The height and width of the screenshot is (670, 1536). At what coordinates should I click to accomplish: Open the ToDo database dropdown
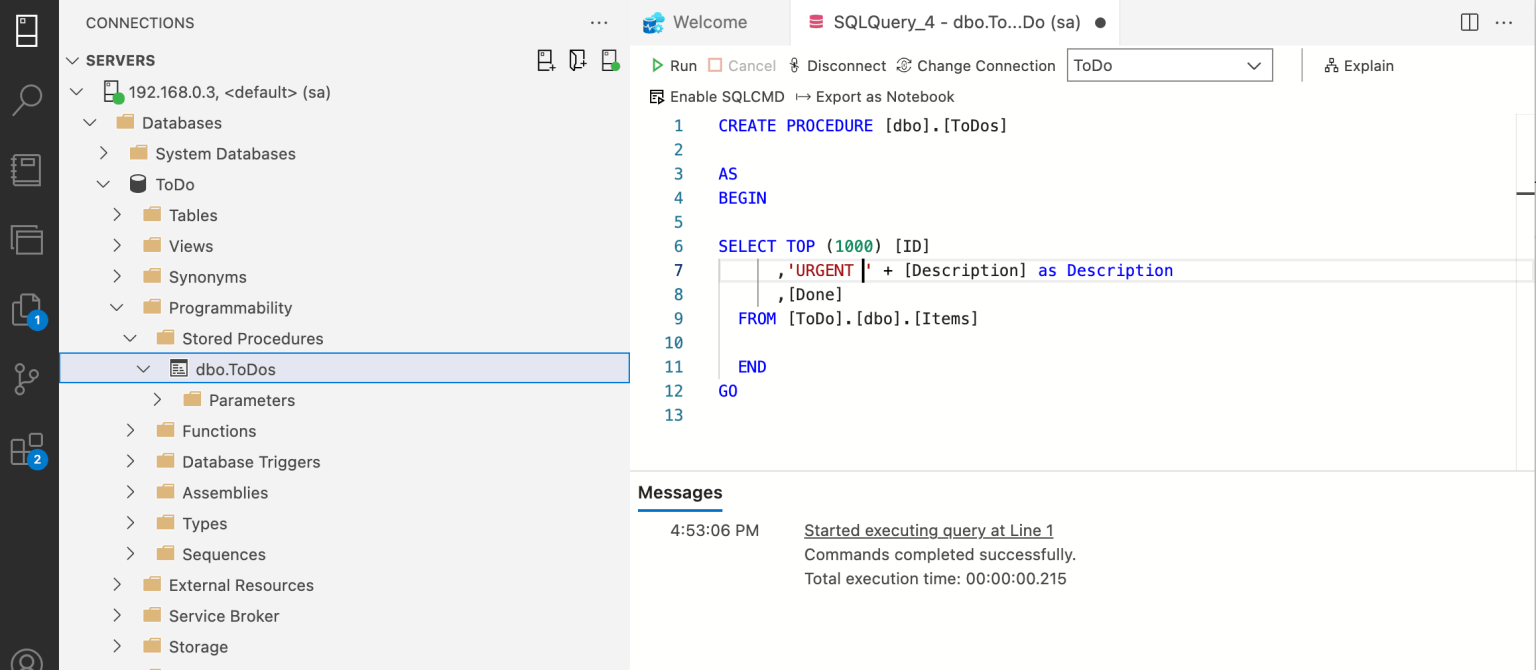pos(1169,66)
